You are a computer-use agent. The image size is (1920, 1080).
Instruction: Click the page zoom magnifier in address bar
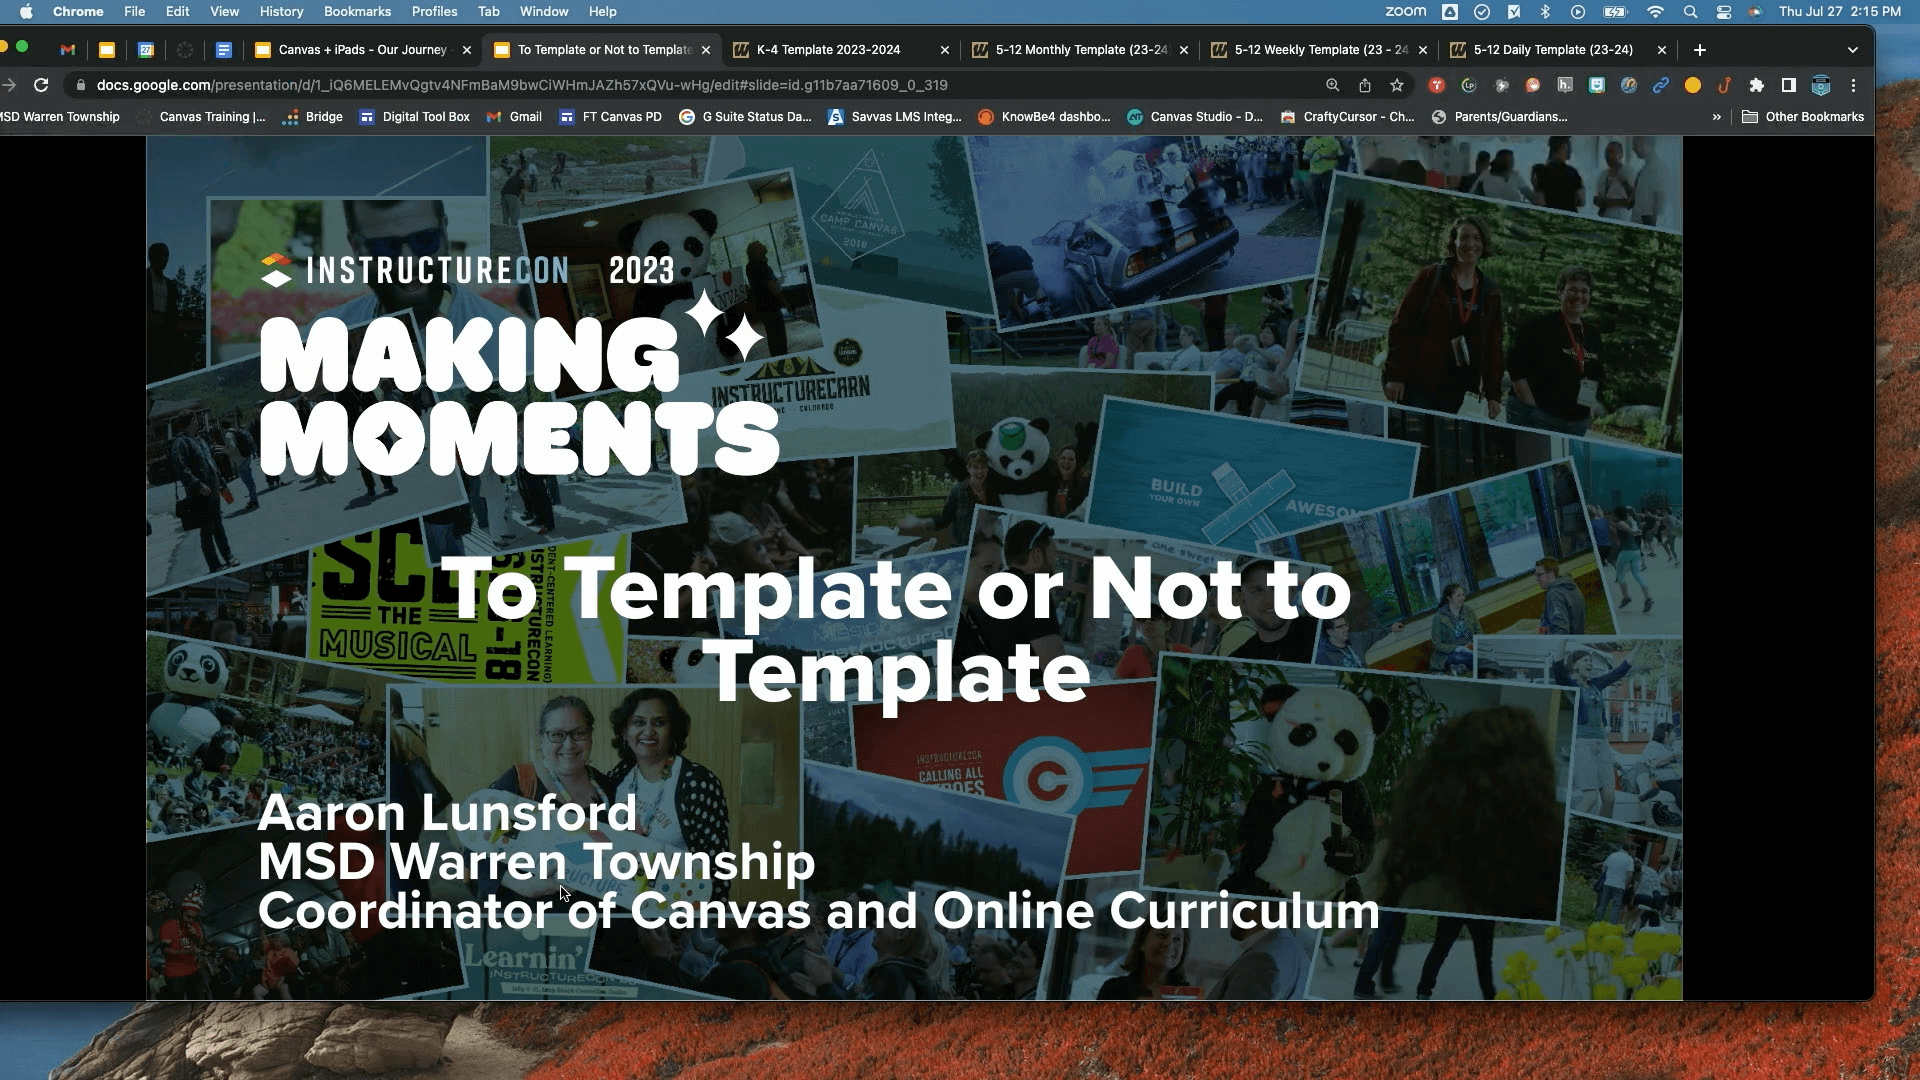(1332, 86)
